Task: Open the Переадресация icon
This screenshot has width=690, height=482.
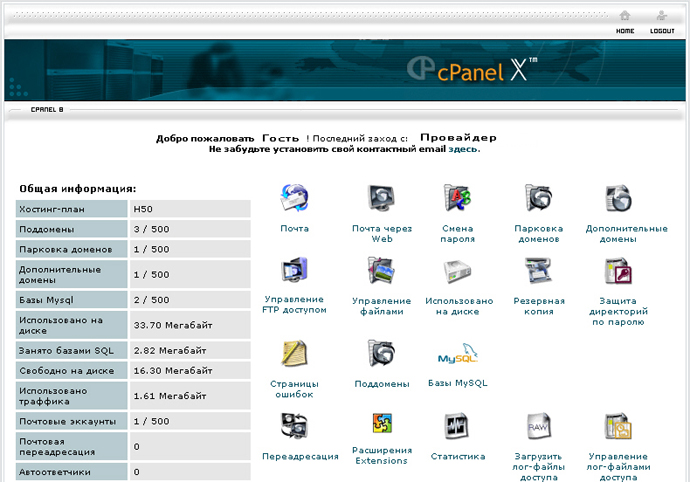Action: pos(294,427)
